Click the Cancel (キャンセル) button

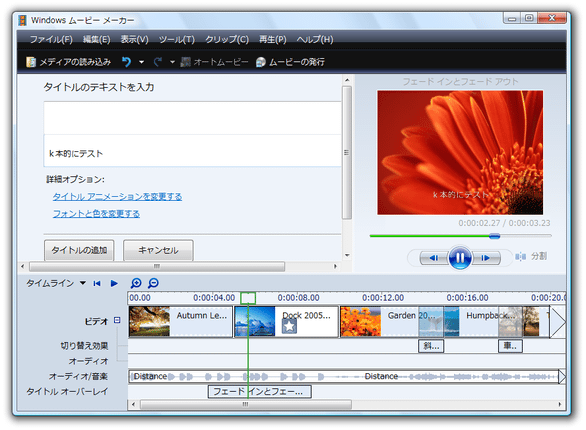[158, 250]
